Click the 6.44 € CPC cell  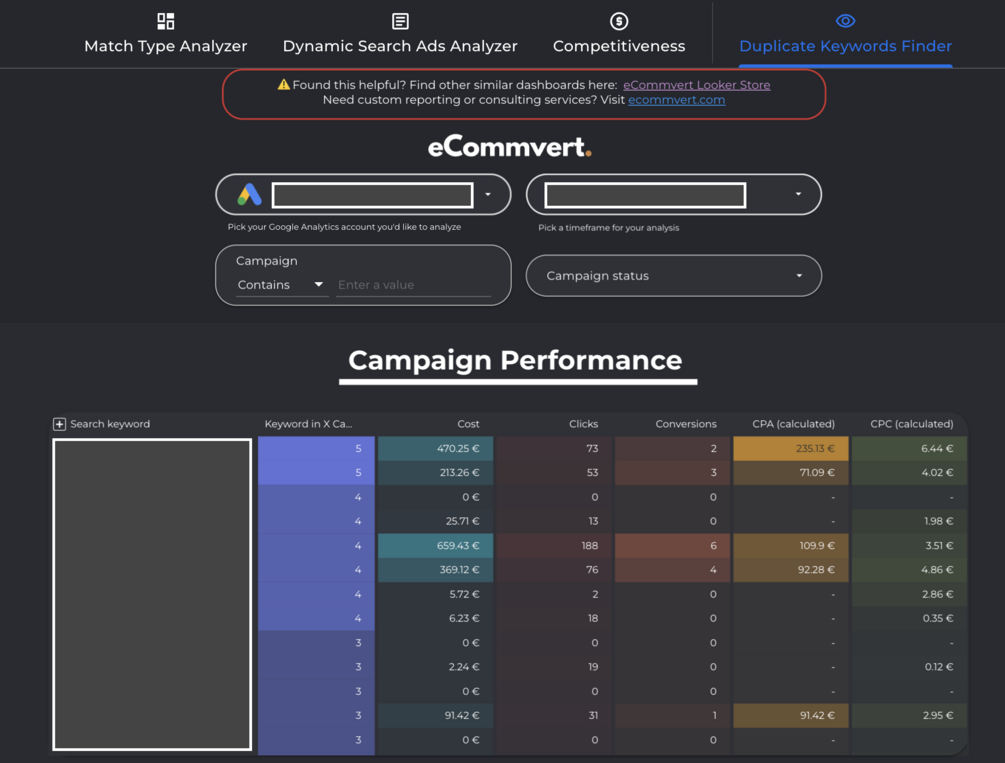909,448
